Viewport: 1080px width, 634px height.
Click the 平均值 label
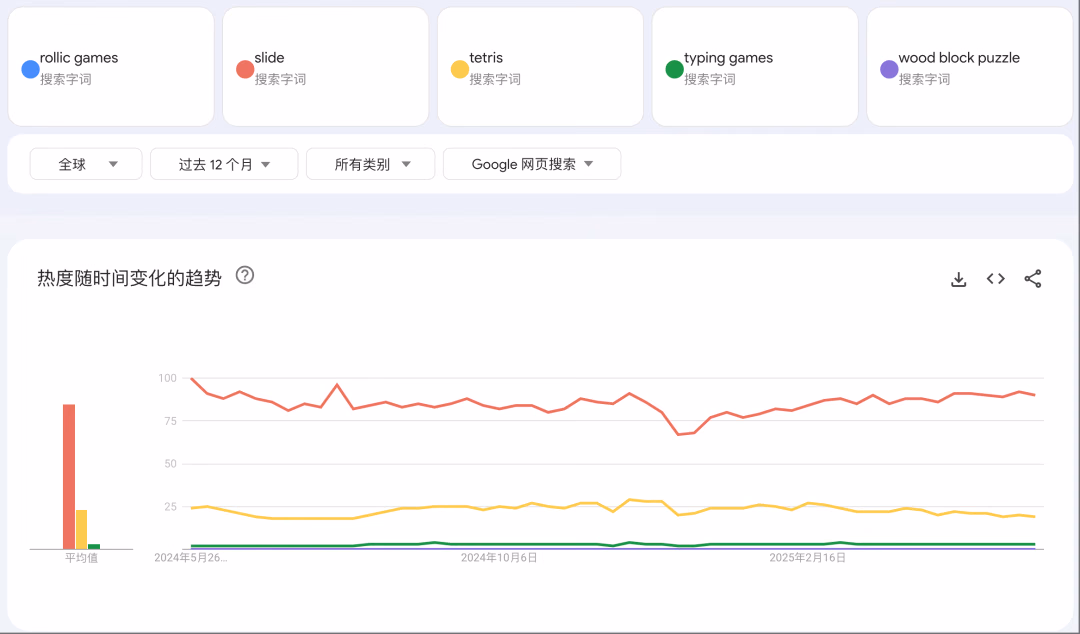(x=81, y=558)
